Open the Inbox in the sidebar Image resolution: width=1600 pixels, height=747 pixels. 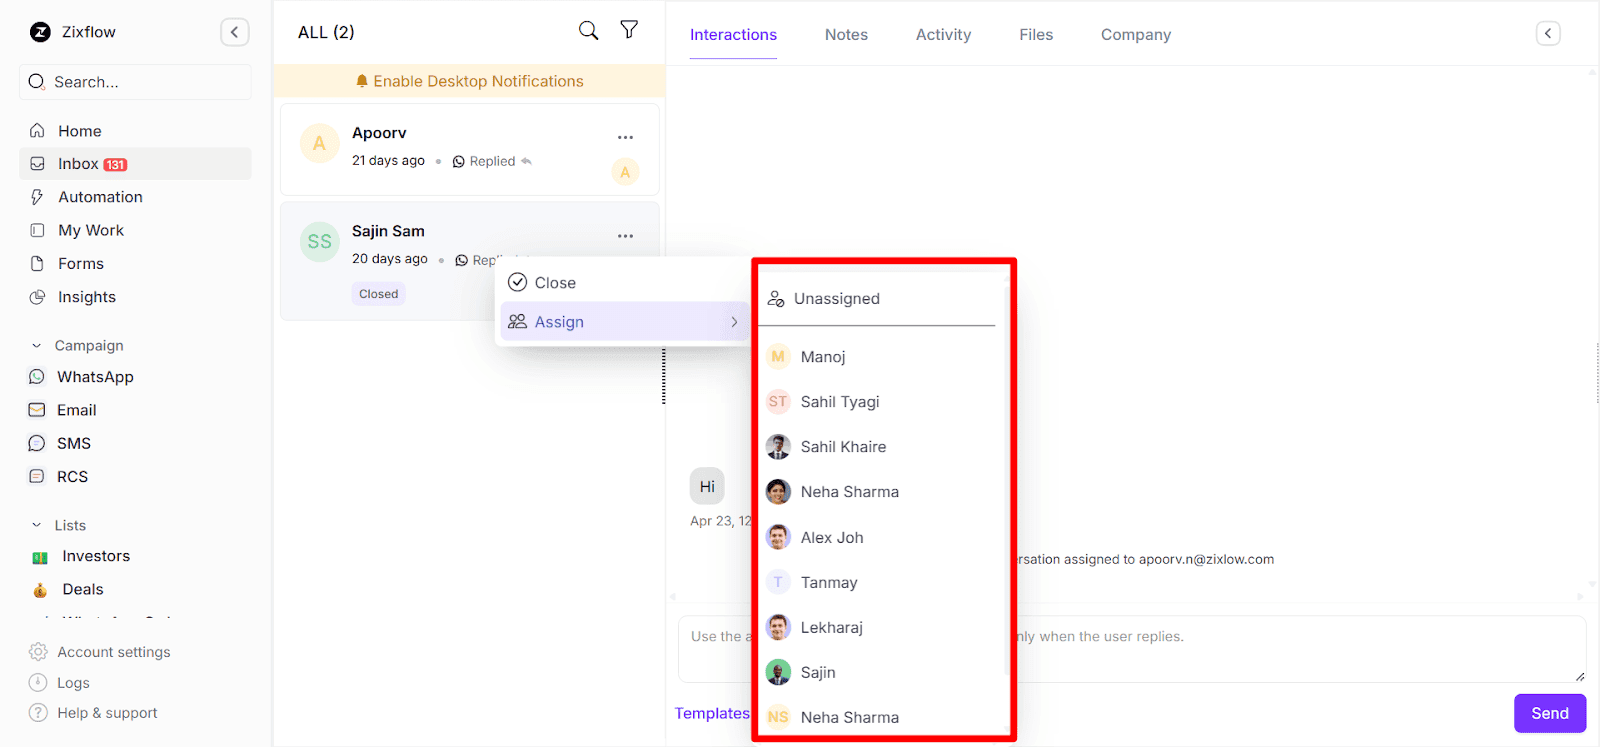pos(135,164)
